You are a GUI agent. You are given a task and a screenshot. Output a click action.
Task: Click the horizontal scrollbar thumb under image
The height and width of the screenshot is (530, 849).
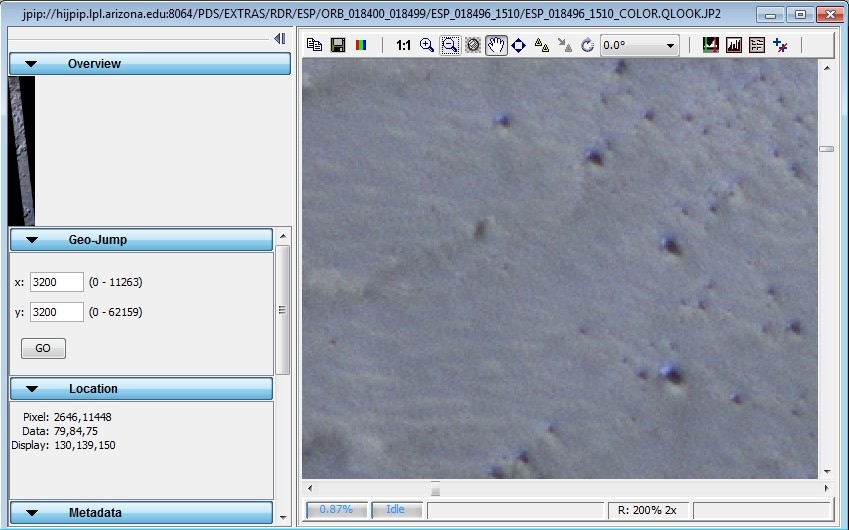click(434, 489)
